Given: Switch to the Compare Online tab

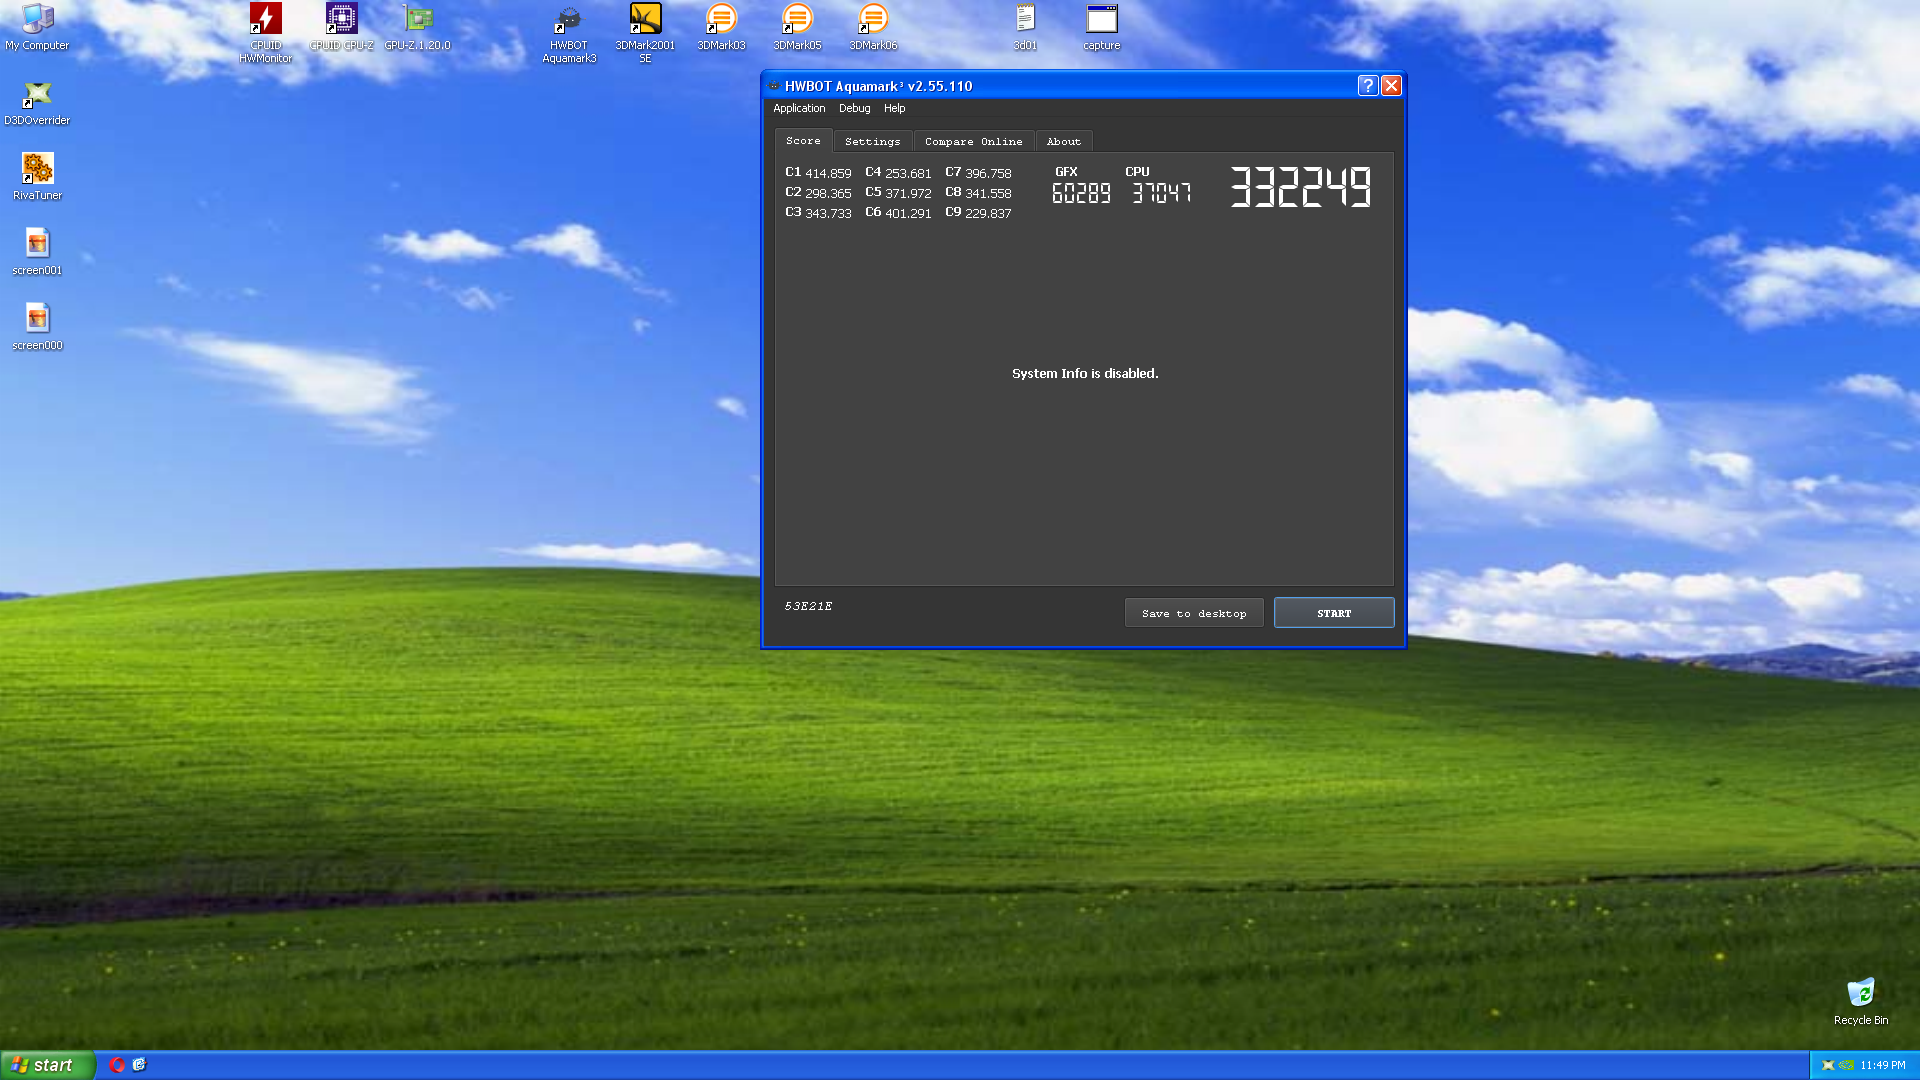Looking at the screenshot, I should 973,142.
